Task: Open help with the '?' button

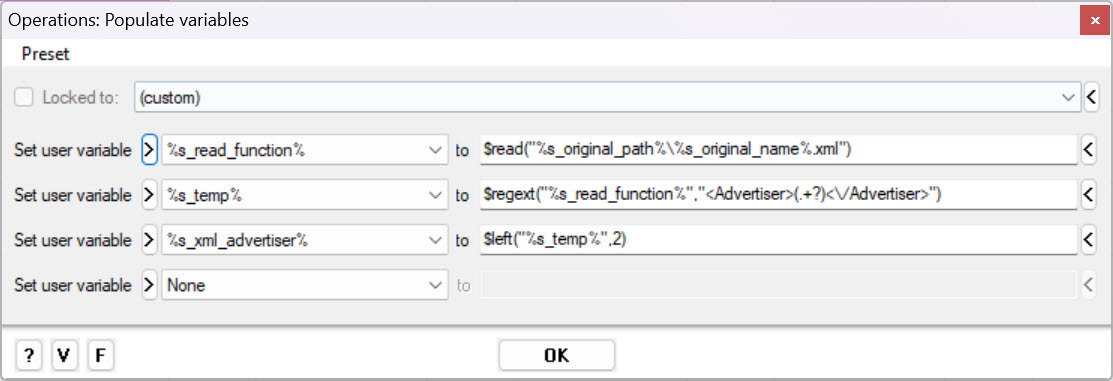Action: [28, 355]
